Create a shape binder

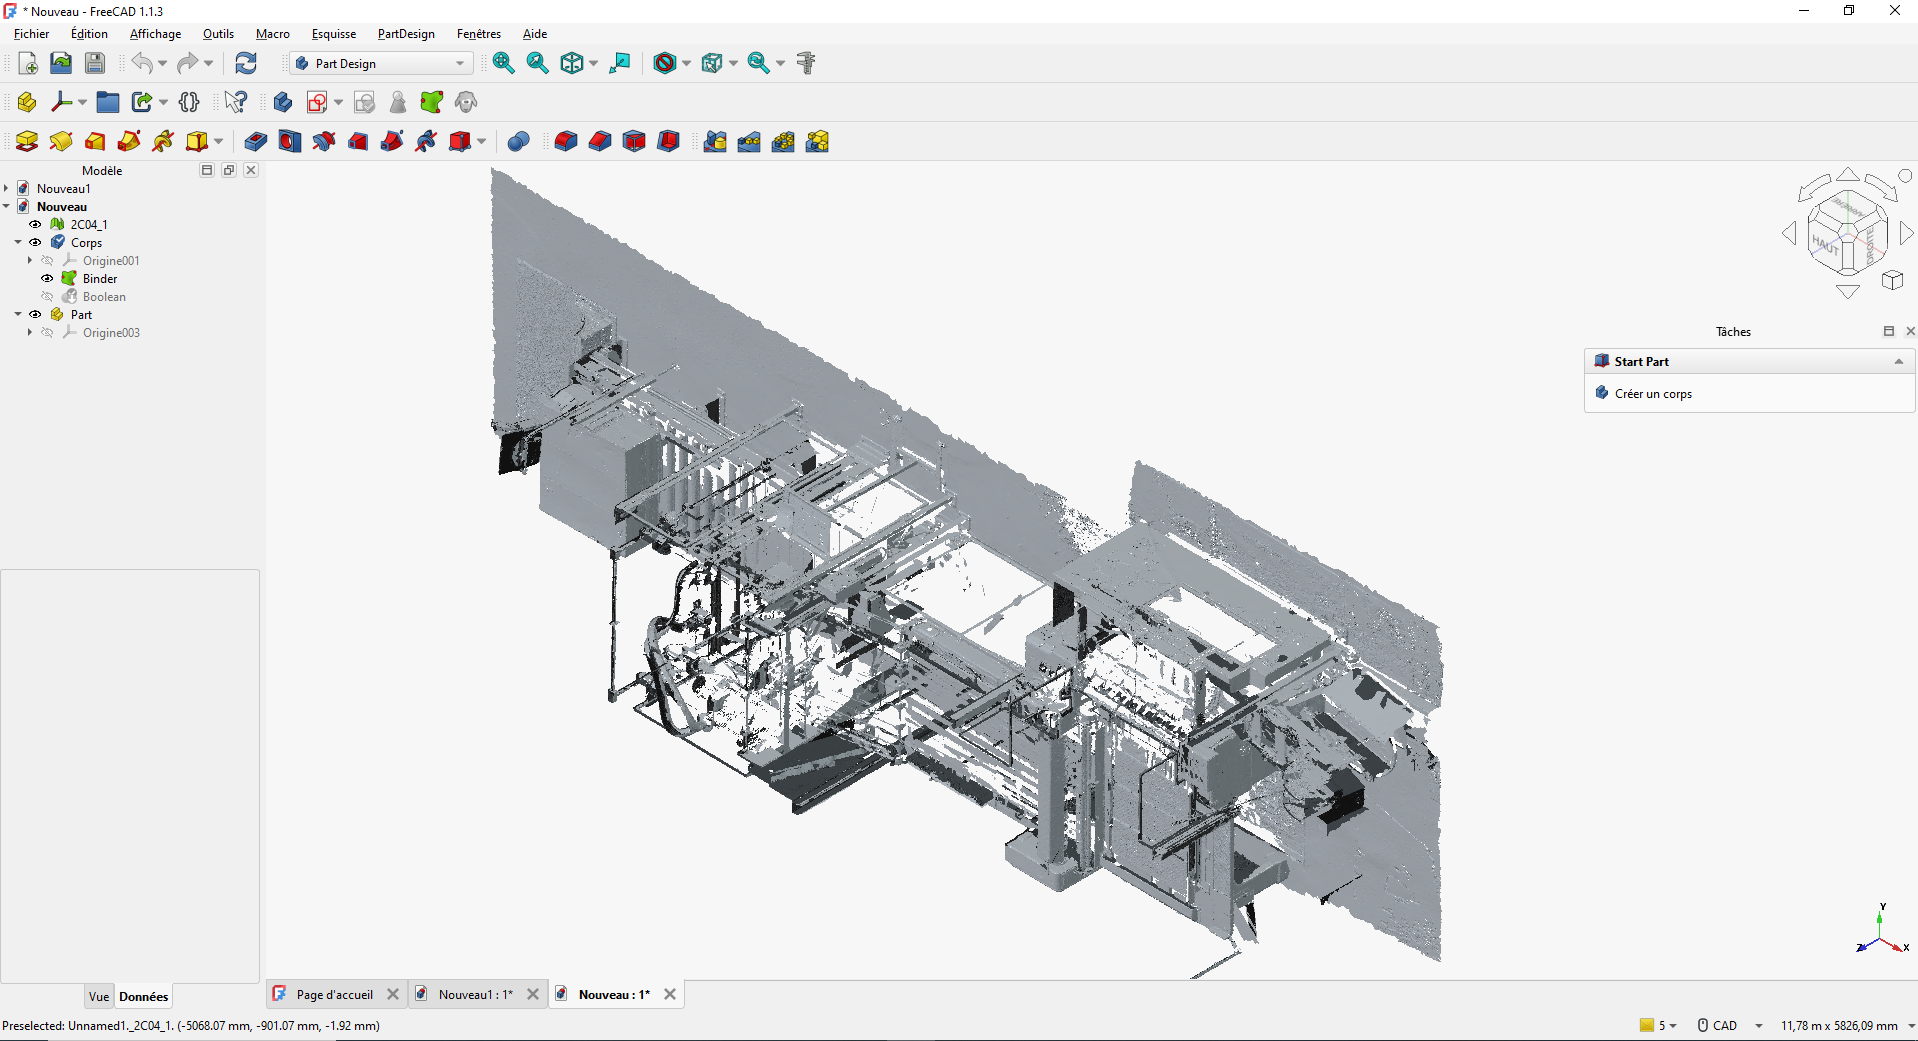pos(432,102)
